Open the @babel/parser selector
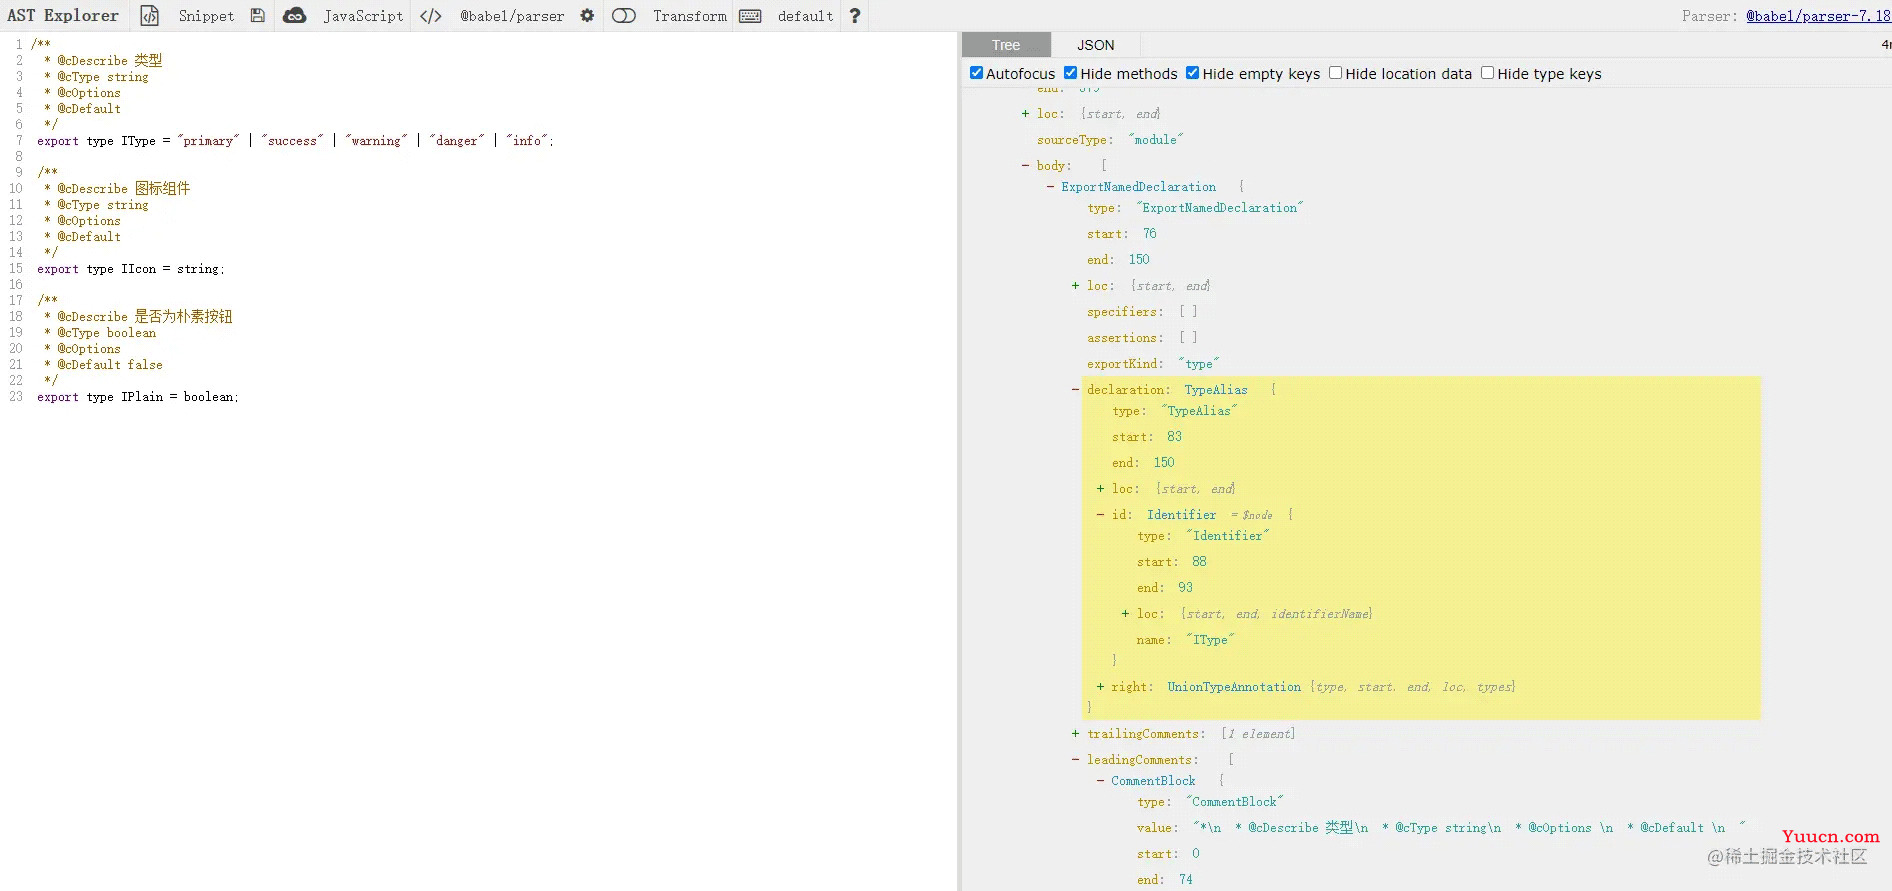The height and width of the screenshot is (891, 1892). coord(512,16)
